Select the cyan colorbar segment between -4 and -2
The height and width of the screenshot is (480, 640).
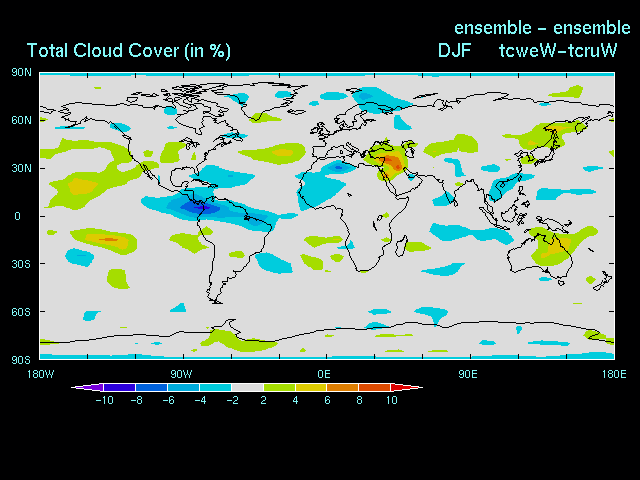point(215,387)
